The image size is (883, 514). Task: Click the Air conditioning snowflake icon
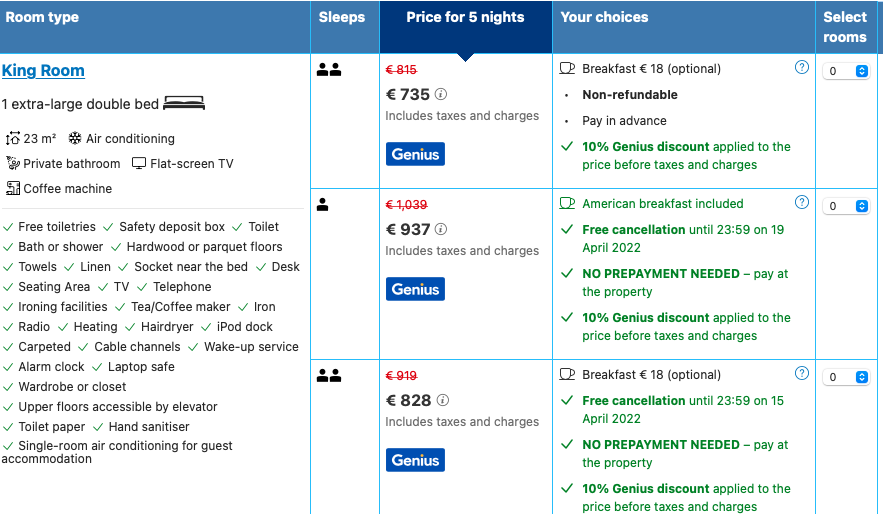[75, 138]
